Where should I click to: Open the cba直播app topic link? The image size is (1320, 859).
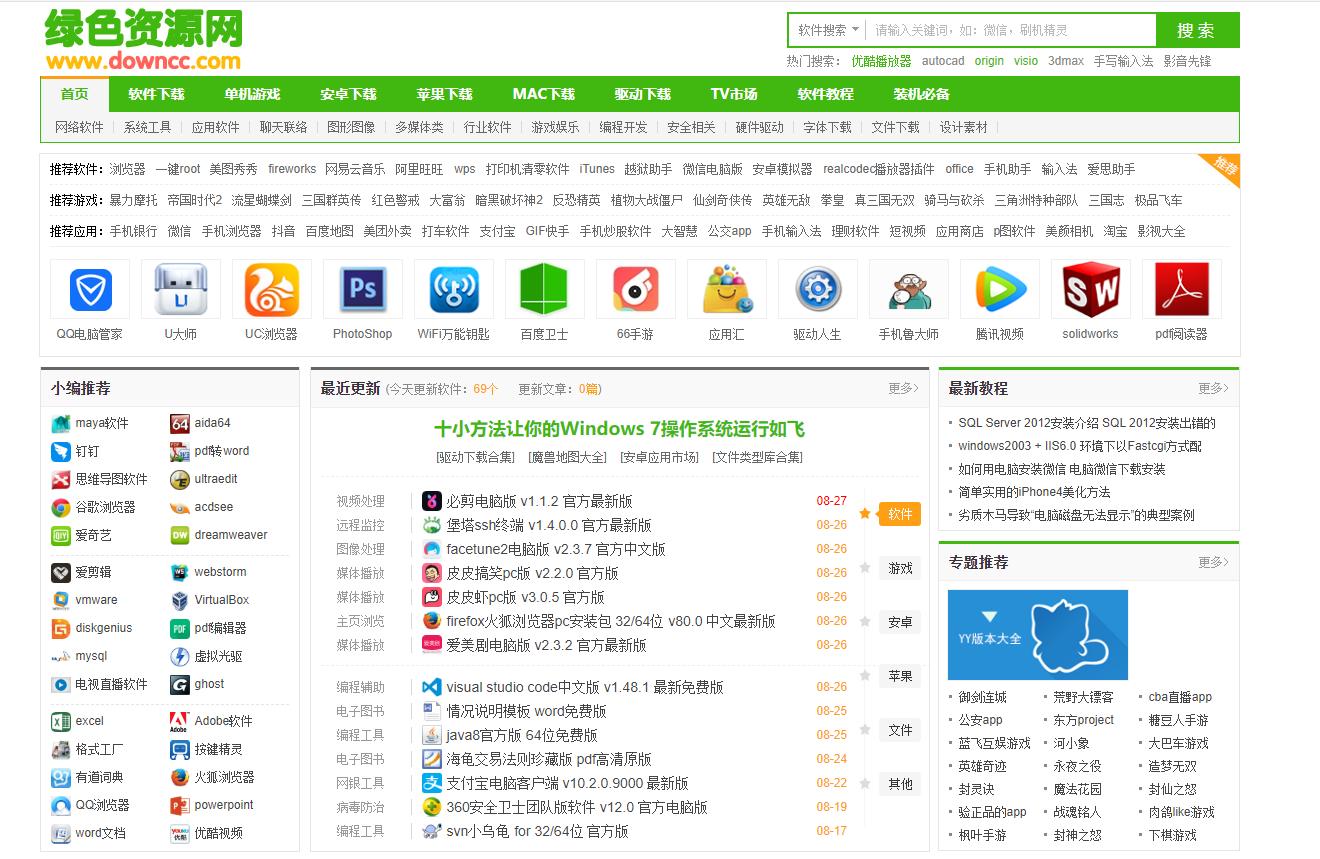pyautogui.click(x=1180, y=697)
